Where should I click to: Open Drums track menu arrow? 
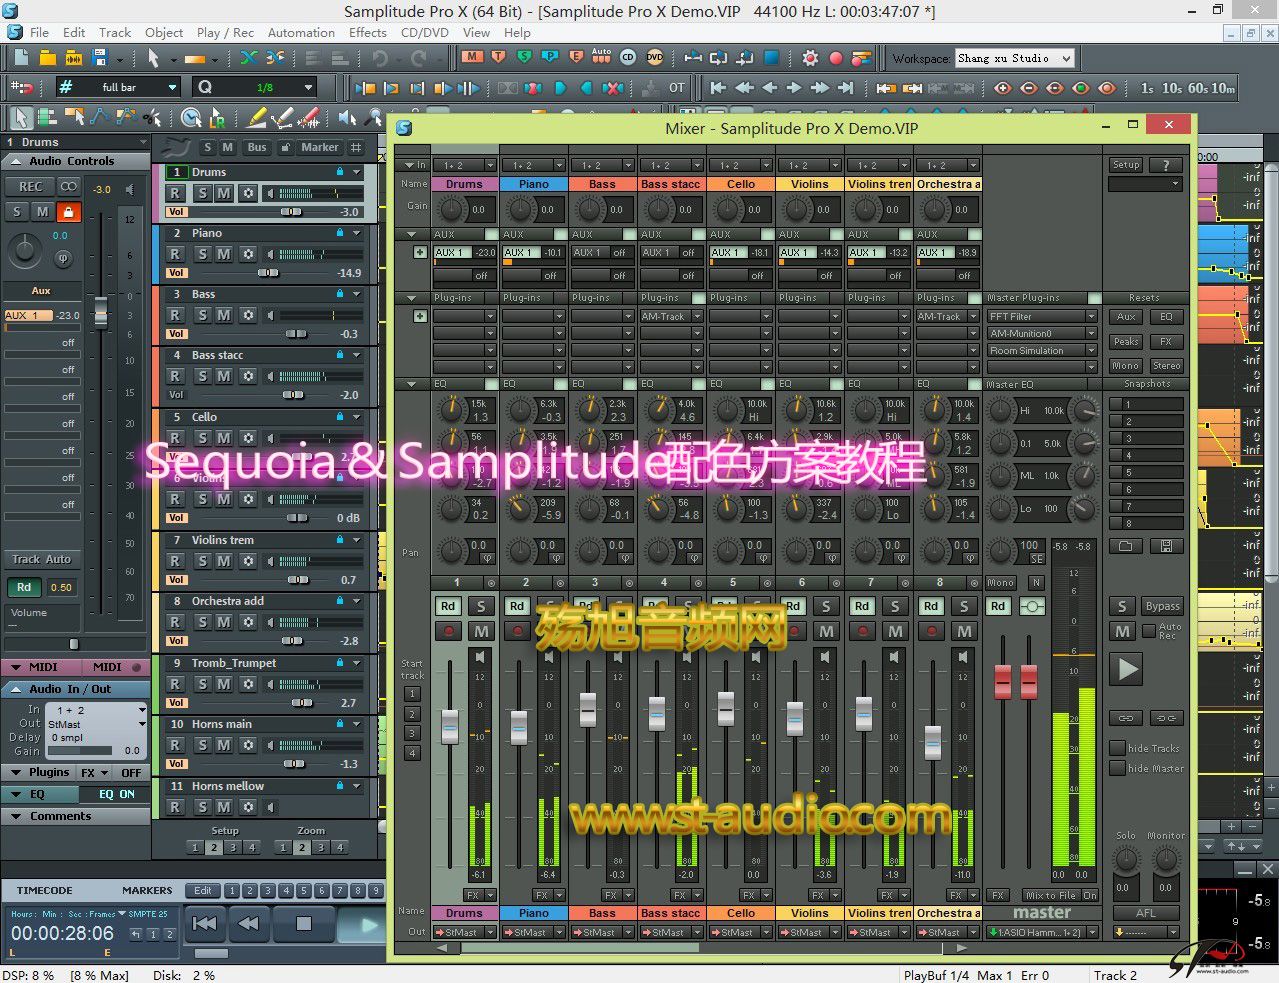[357, 172]
